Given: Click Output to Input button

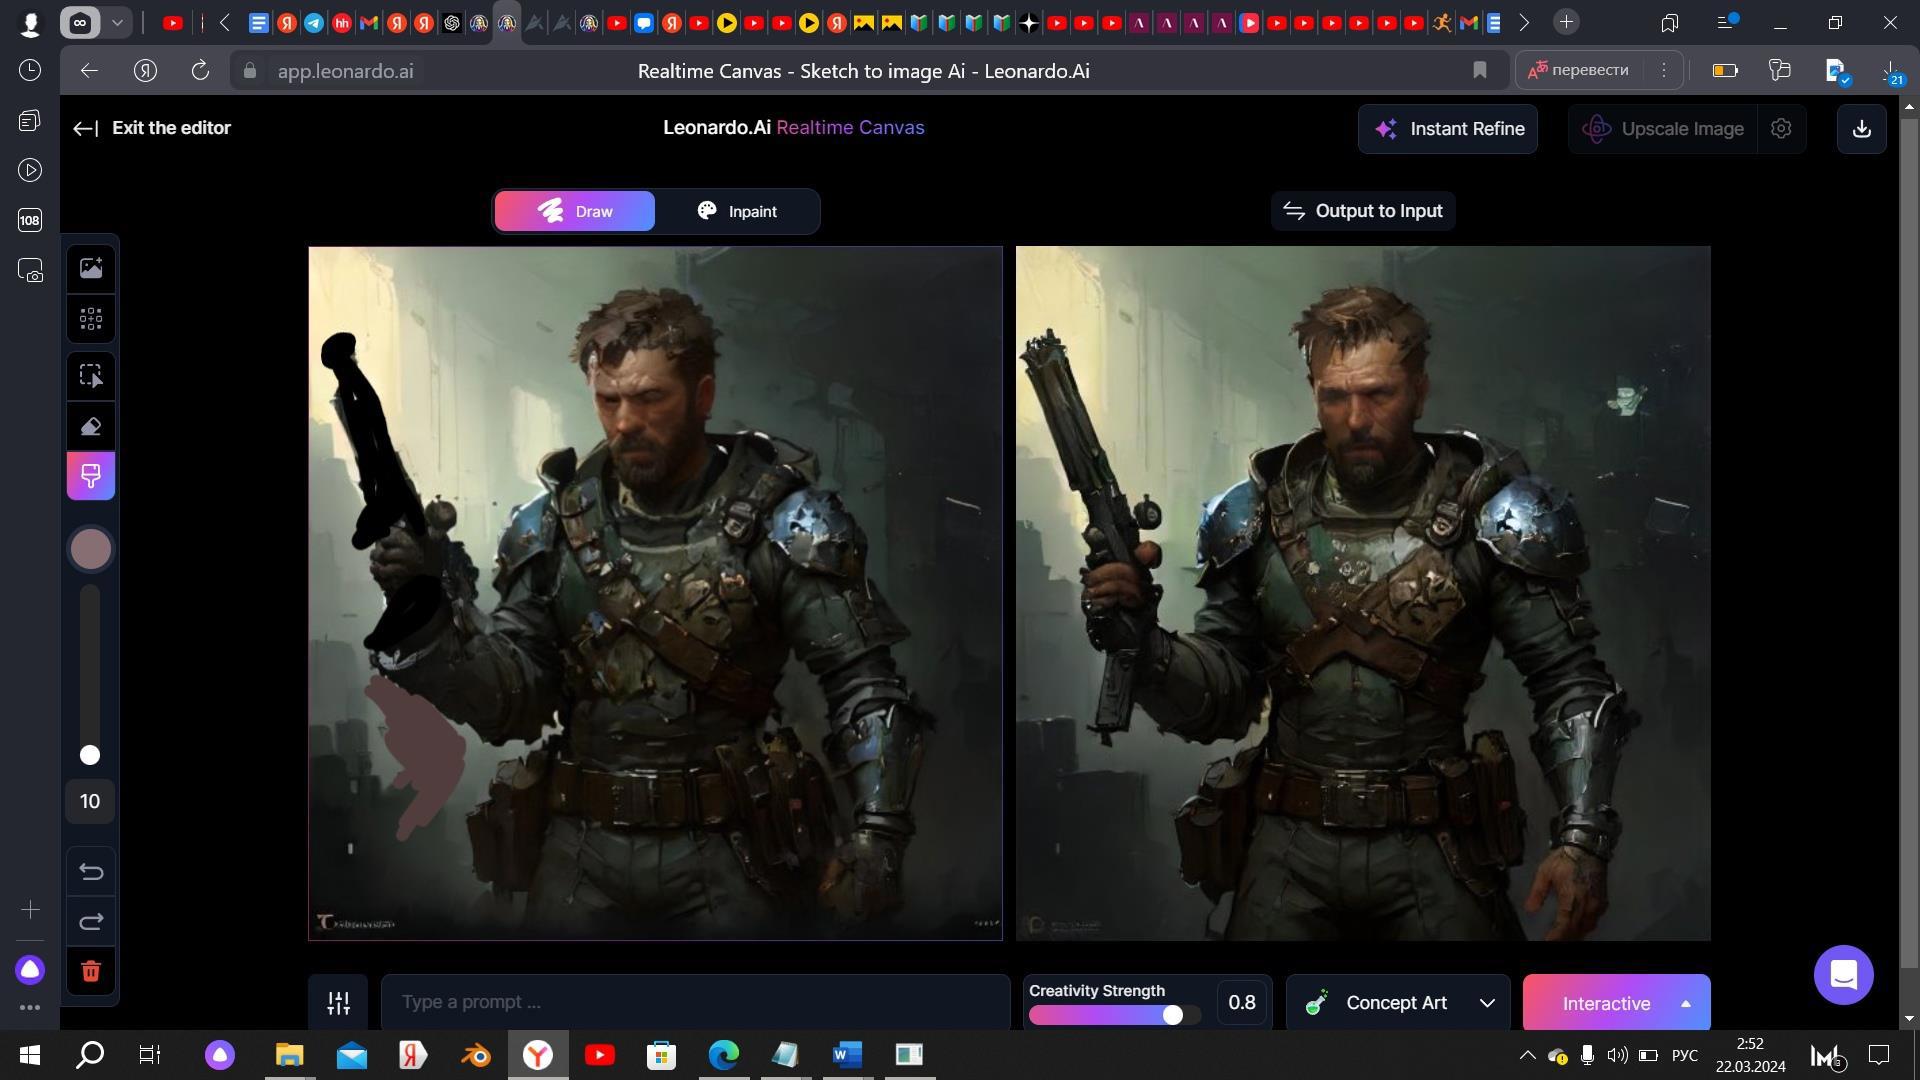Looking at the screenshot, I should (1362, 211).
